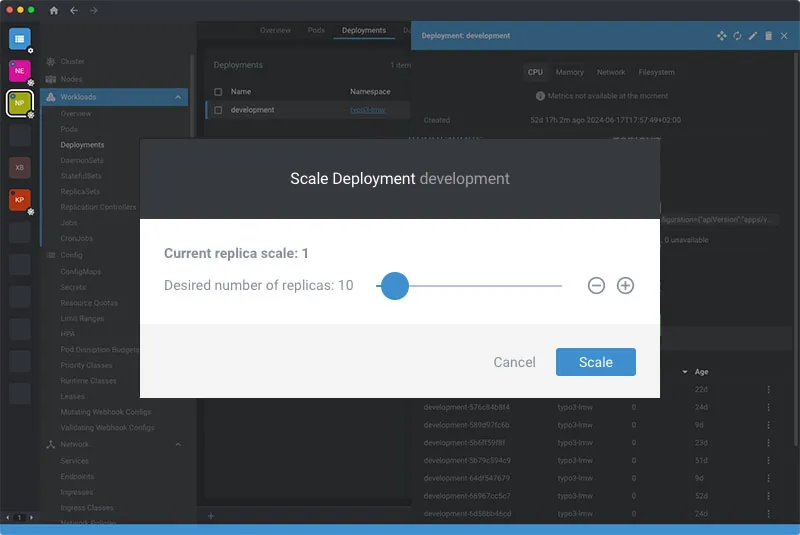Toggle the Age column sort arrow
The image size is (800, 535).
tap(685, 372)
